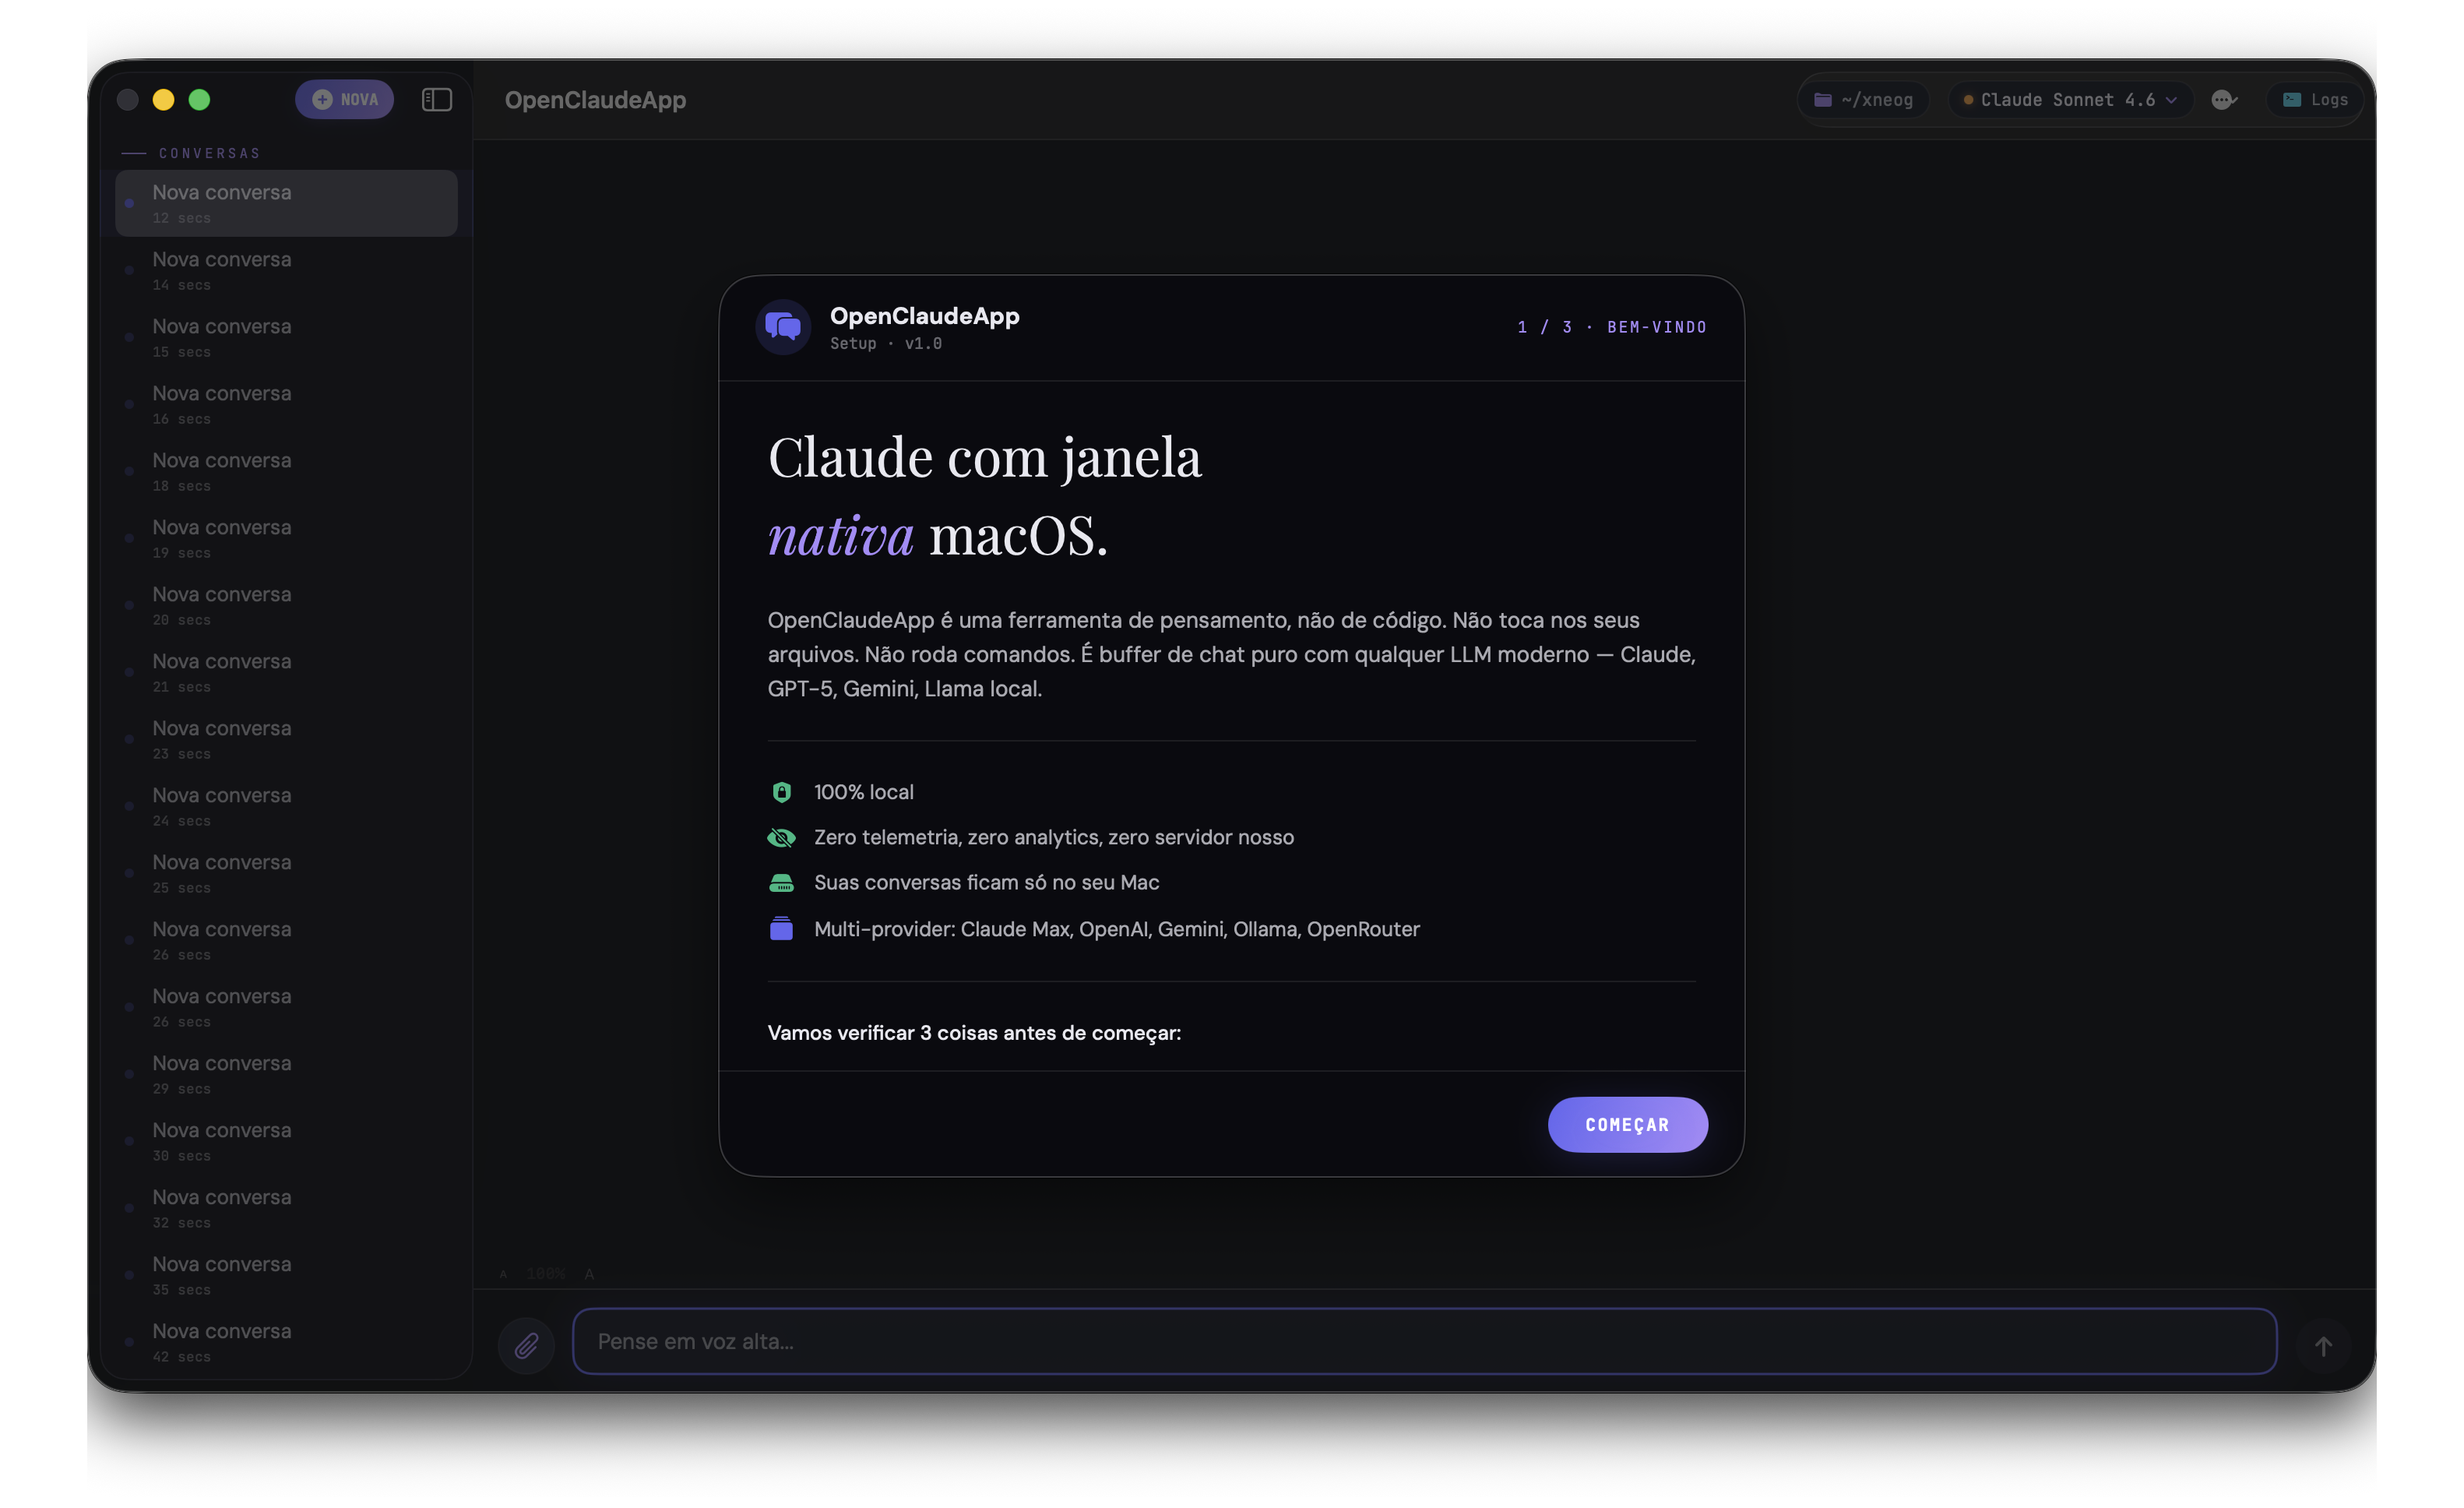Decrease font size with small A
The width and height of the screenshot is (2464, 1508).
point(503,1274)
